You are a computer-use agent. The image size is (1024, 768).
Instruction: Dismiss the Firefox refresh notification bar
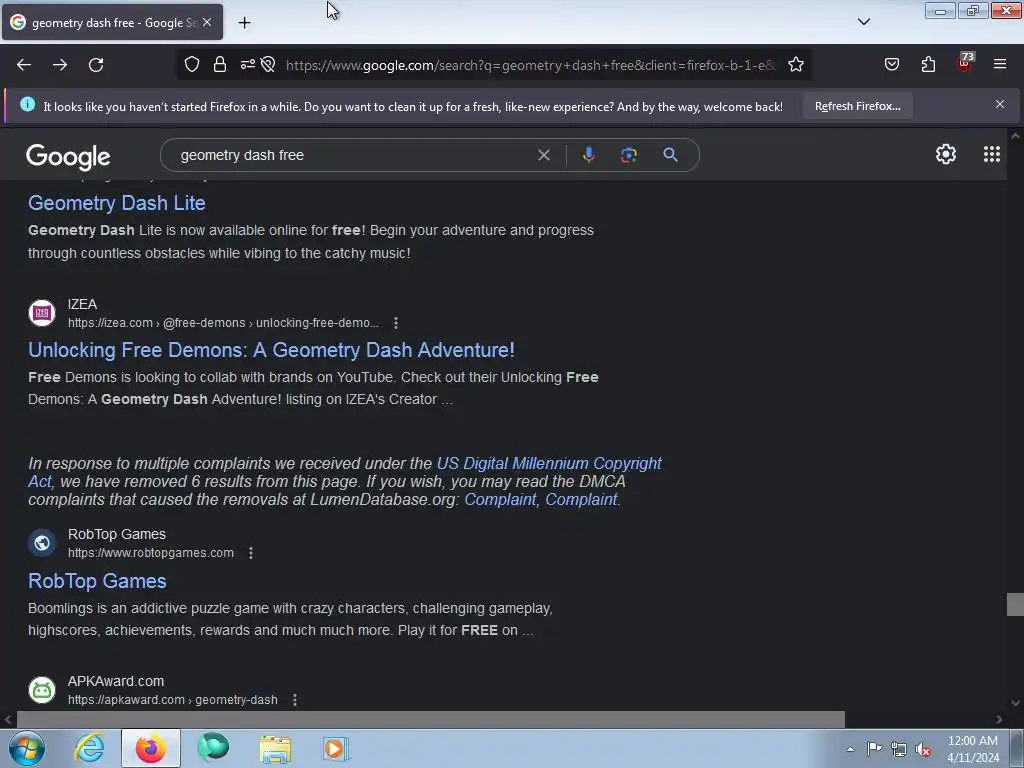[x=1000, y=104]
